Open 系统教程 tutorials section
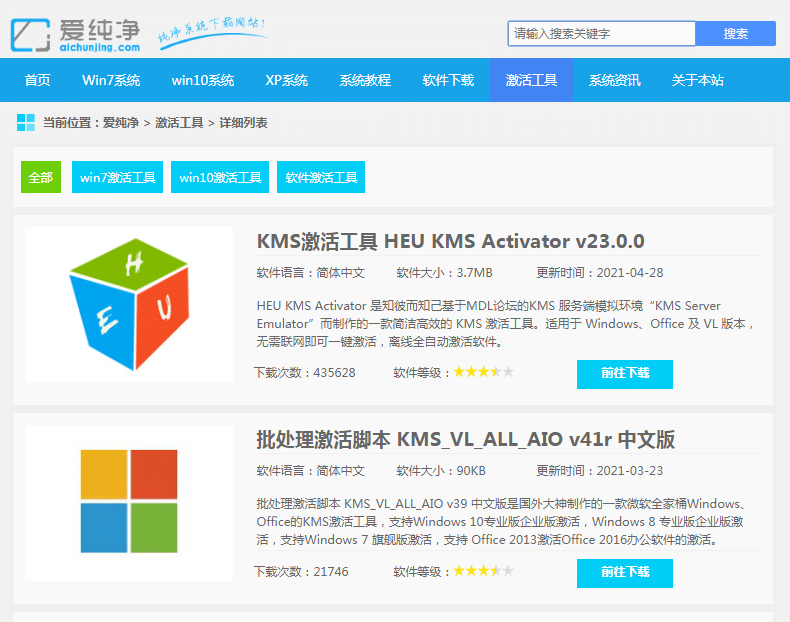Image resolution: width=790 pixels, height=622 pixels. click(x=365, y=80)
